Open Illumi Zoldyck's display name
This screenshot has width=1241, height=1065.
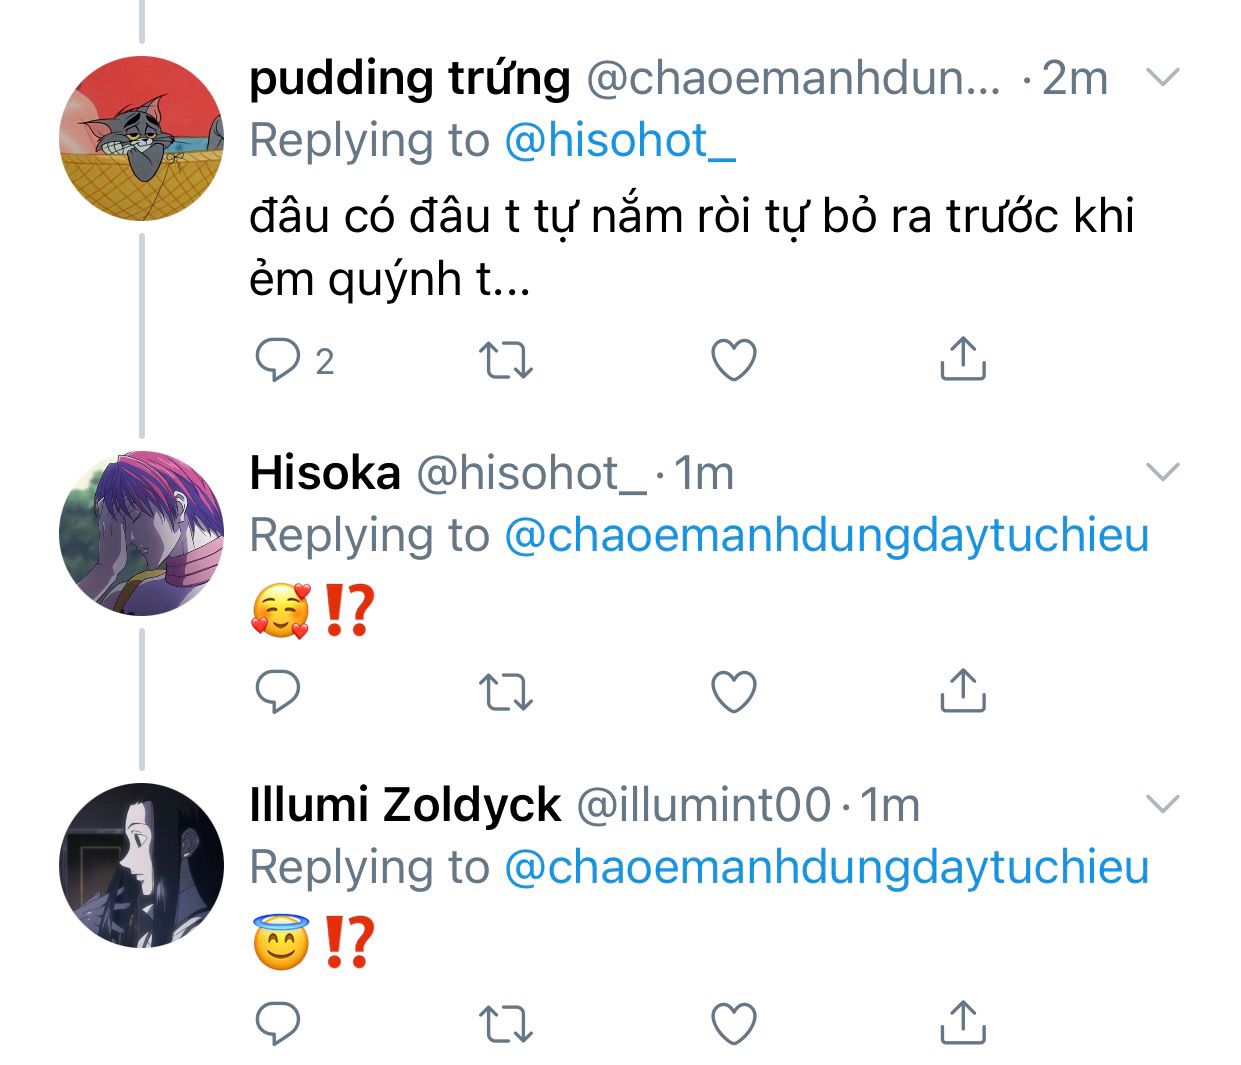[x=405, y=804]
